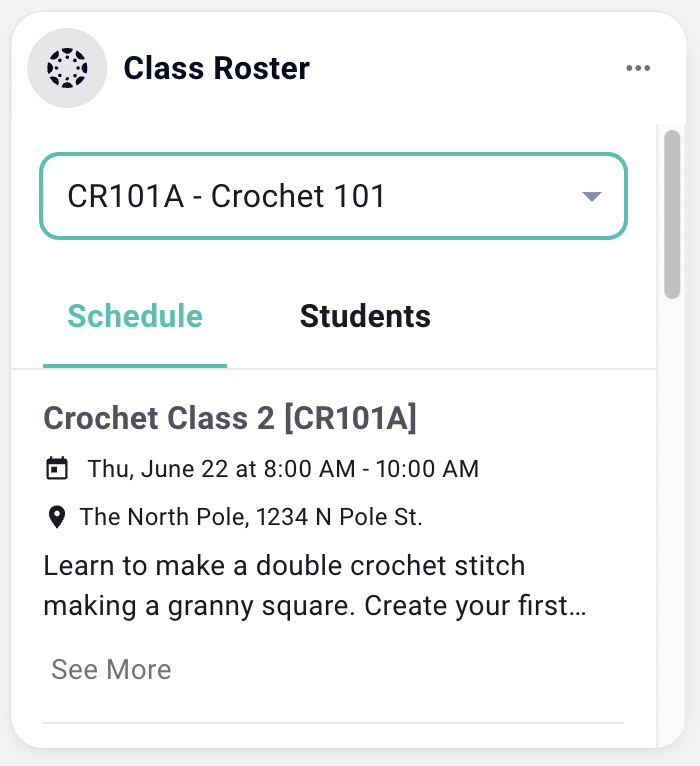Click the Class Roster title
This screenshot has height=766, width=700.
[216, 68]
